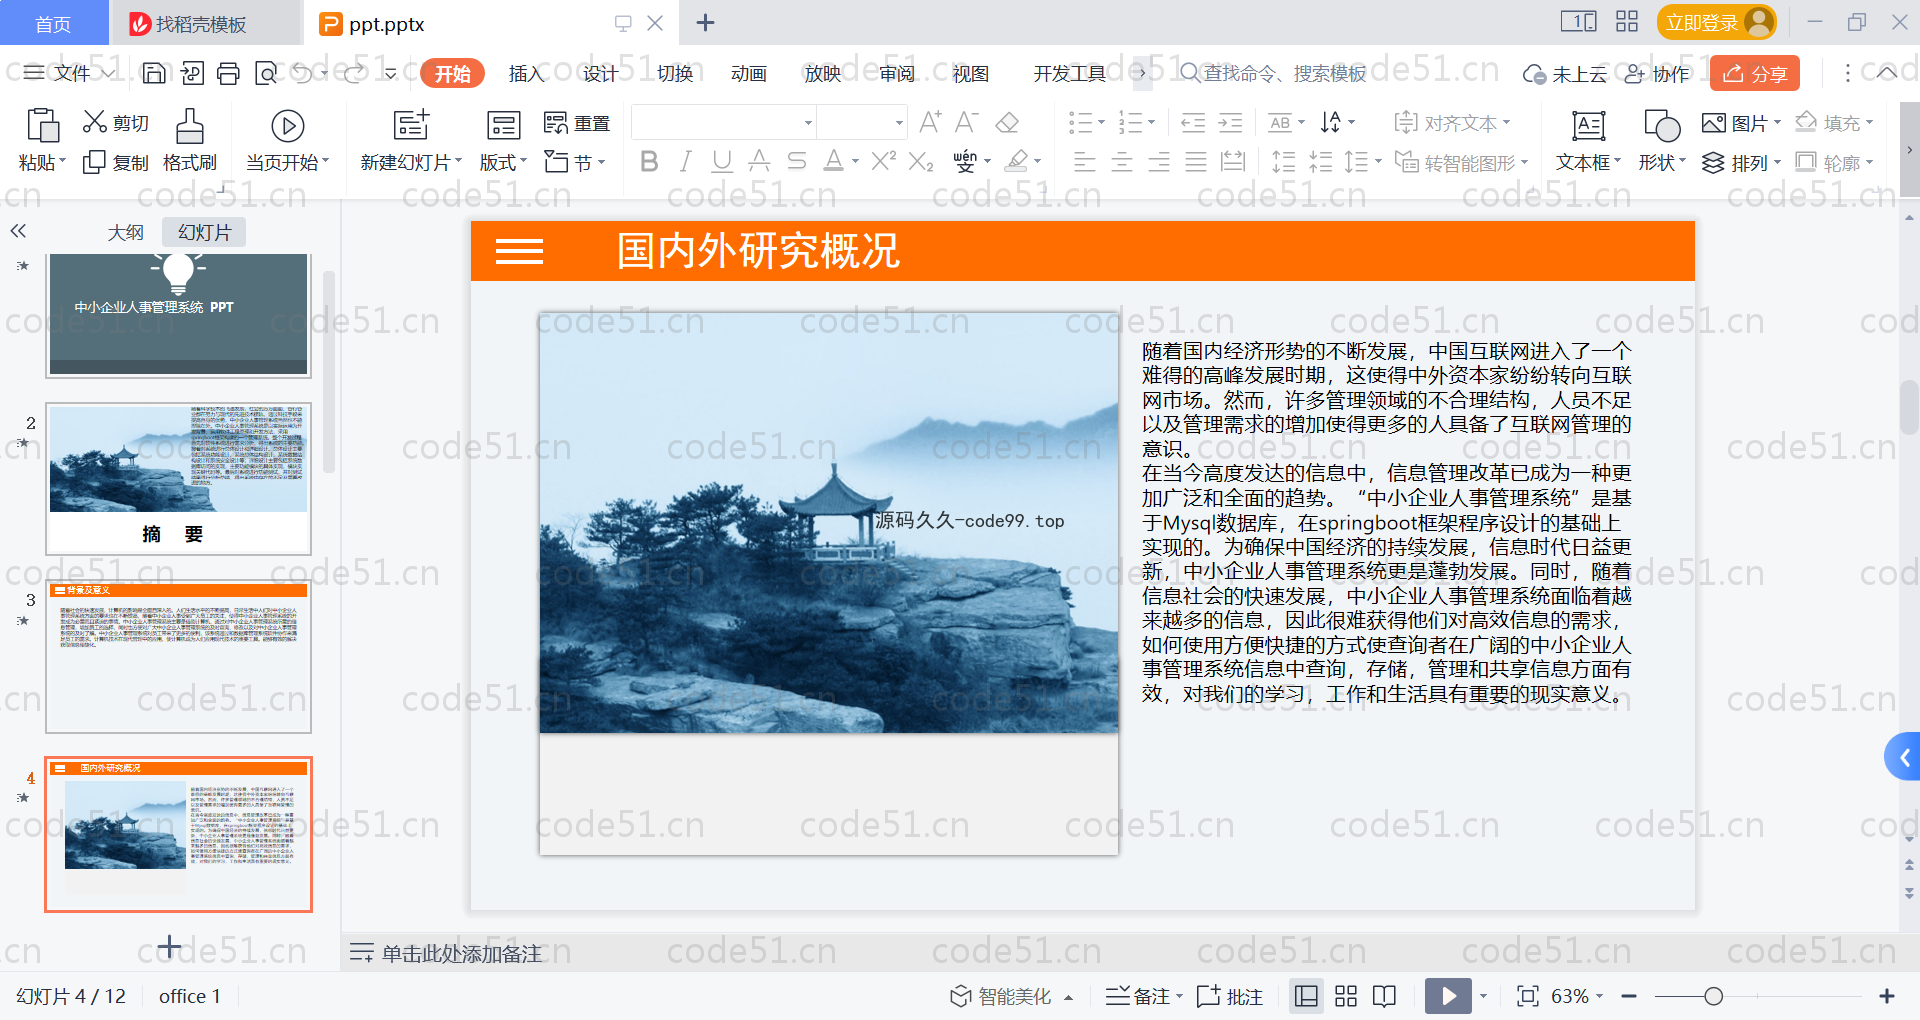This screenshot has height=1020, width=1920.
Task: Insert a Text Box (文本框)
Action: click(1588, 140)
